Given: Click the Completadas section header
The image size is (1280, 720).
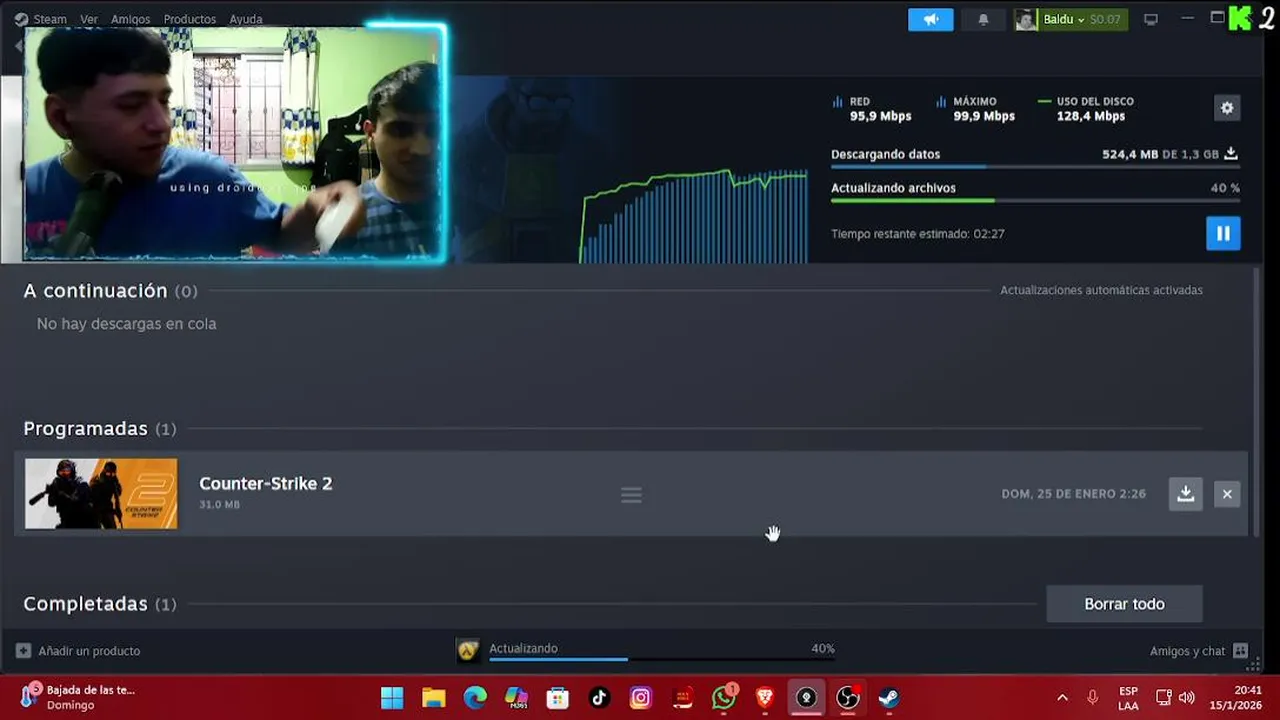Looking at the screenshot, I should 99,604.
